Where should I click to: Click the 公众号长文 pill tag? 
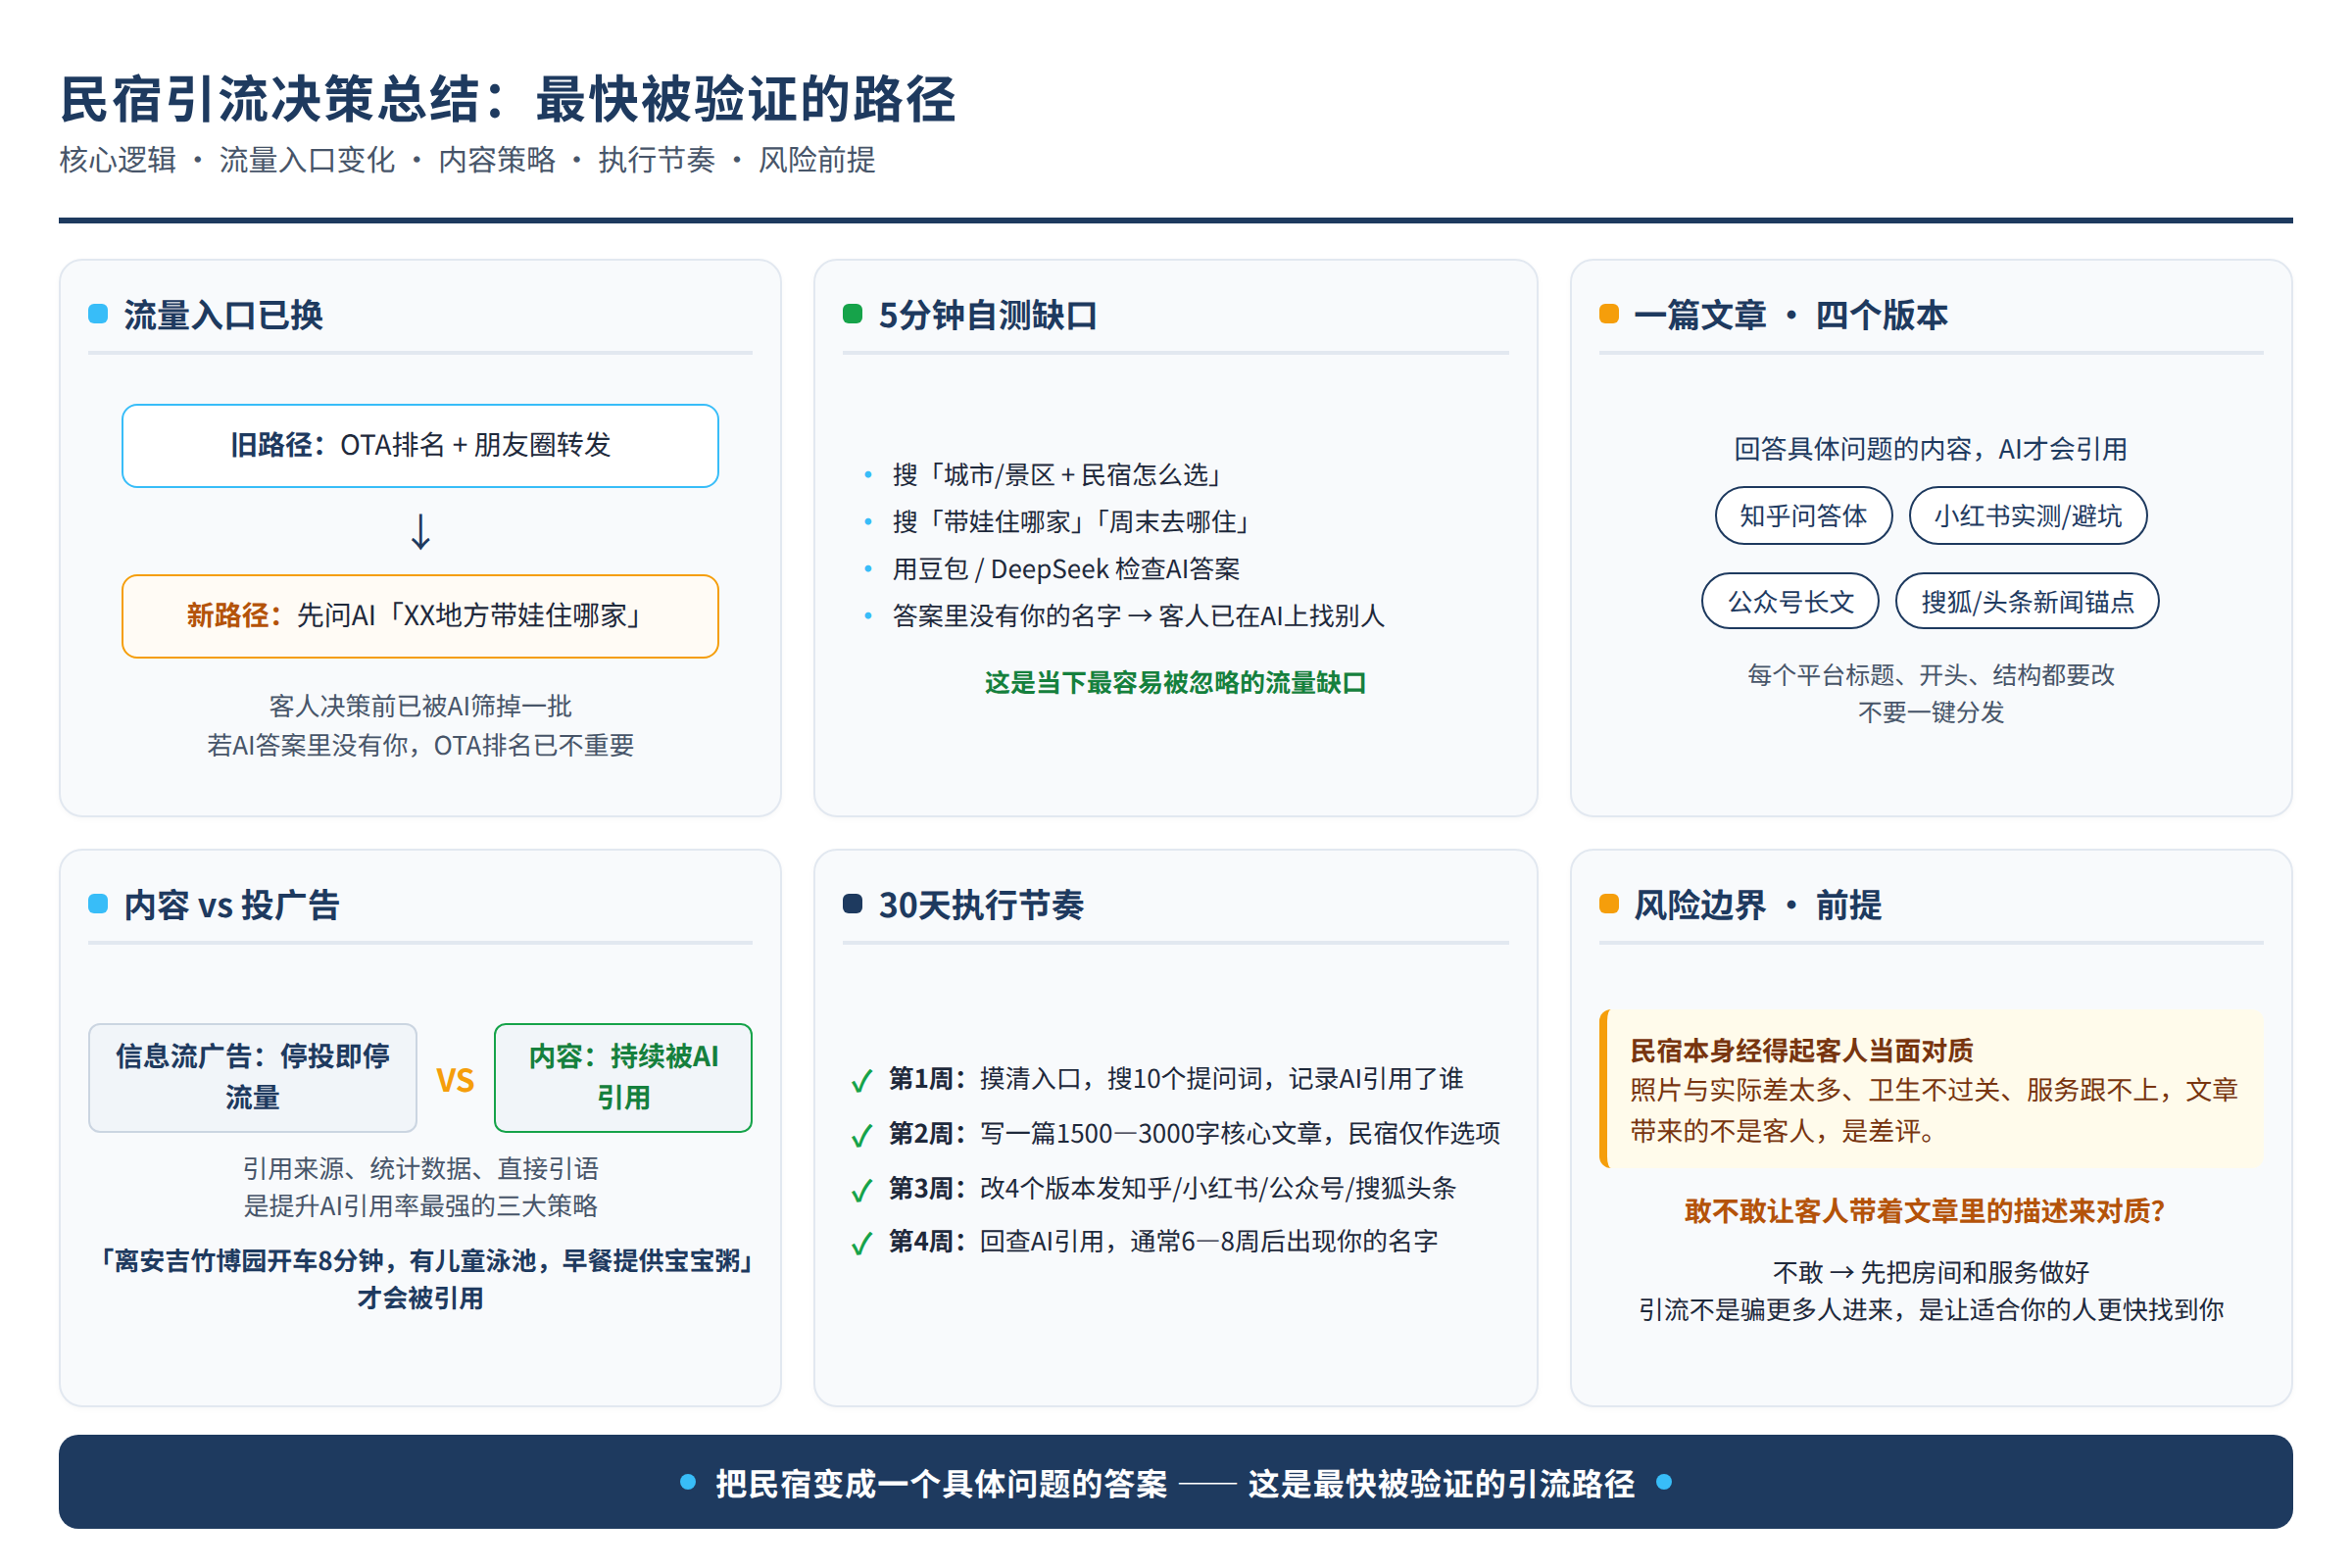1790,601
